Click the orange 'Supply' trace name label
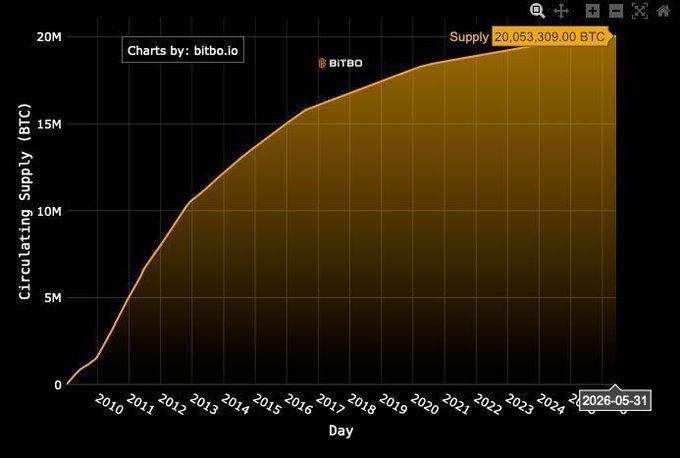Image resolution: width=680 pixels, height=458 pixels. point(469,36)
